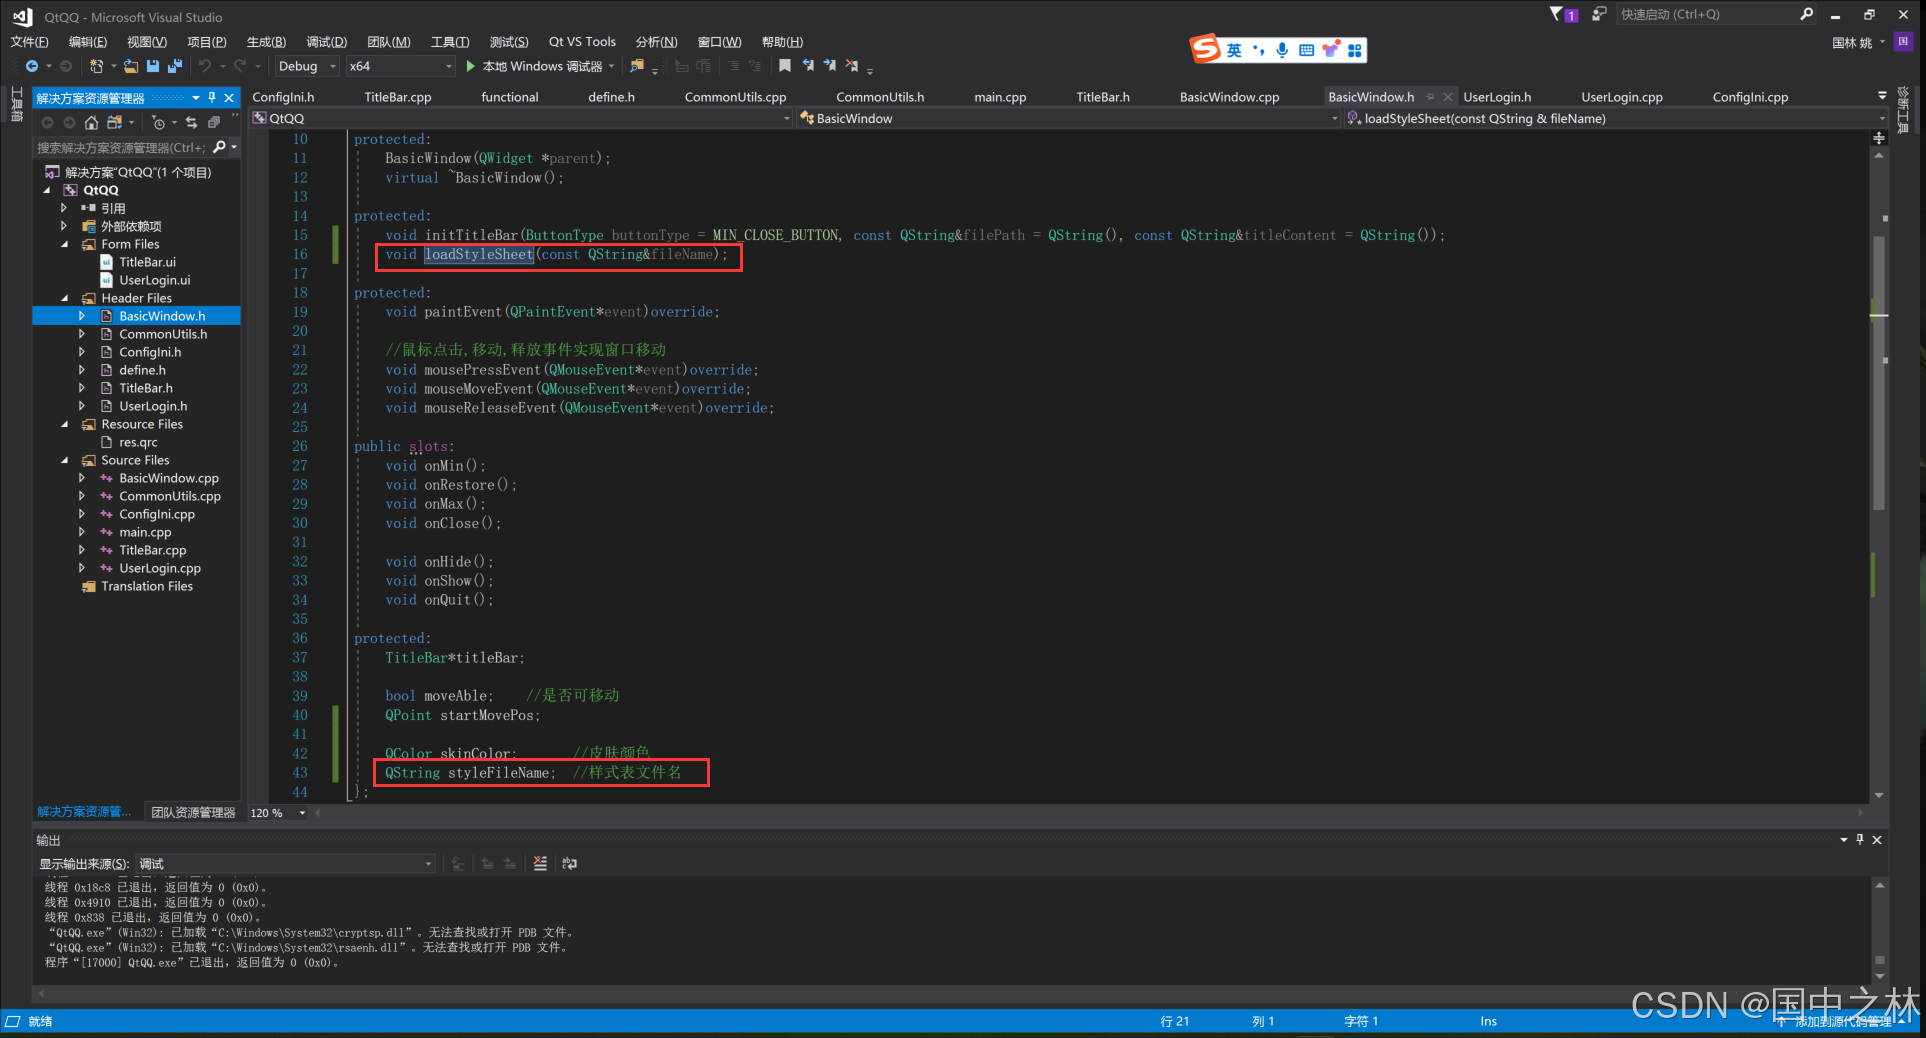Collapse the Source Files folder

point(65,460)
